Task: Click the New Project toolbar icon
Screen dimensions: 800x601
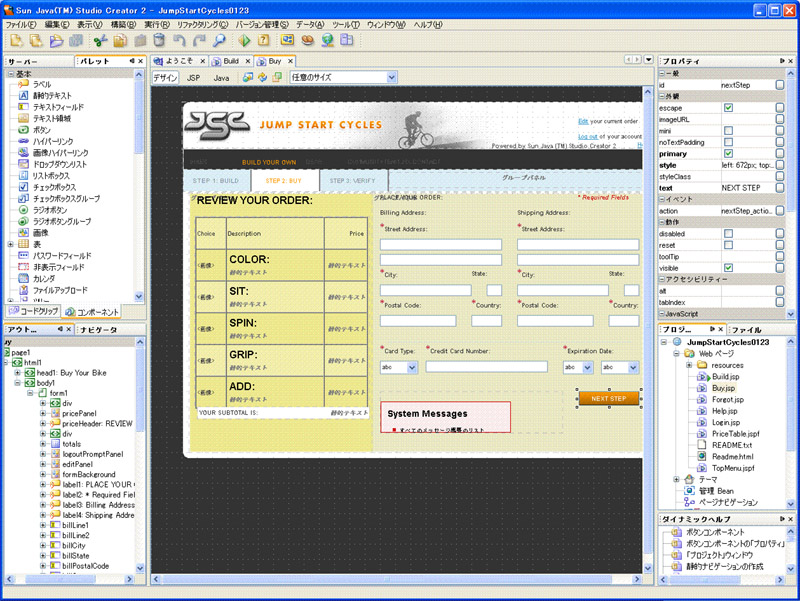Action: click(16, 41)
